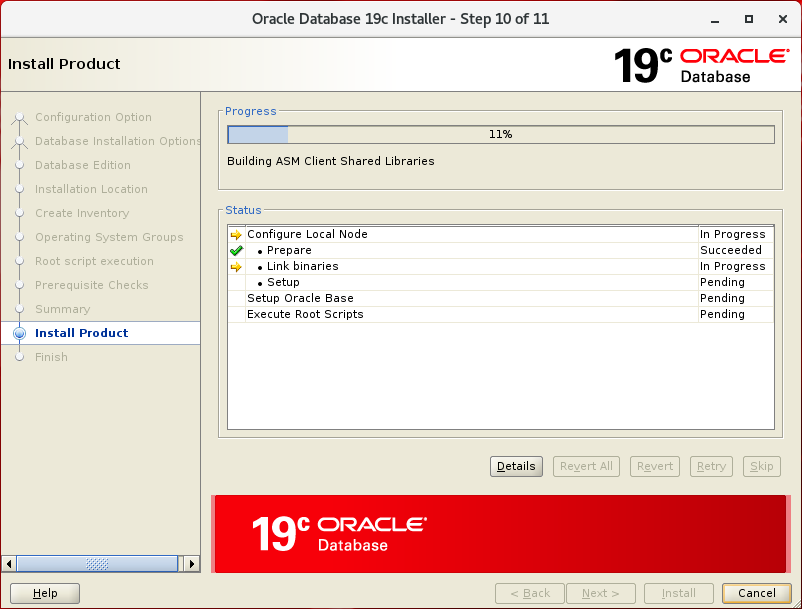Open the Details button
The width and height of the screenshot is (802, 609).
pos(516,466)
